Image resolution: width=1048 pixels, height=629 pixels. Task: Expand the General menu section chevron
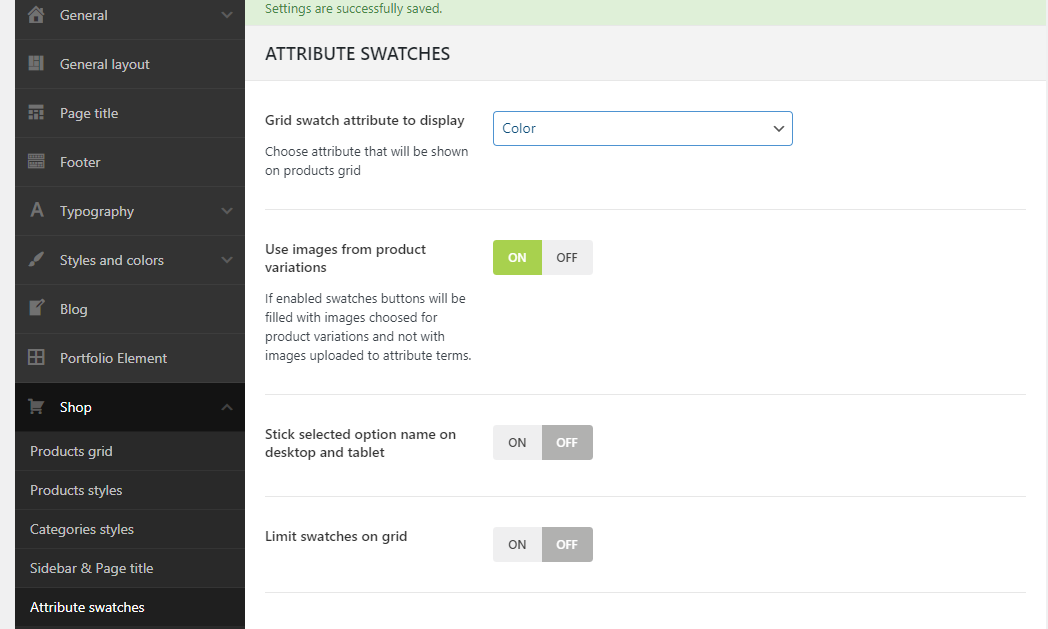click(227, 15)
